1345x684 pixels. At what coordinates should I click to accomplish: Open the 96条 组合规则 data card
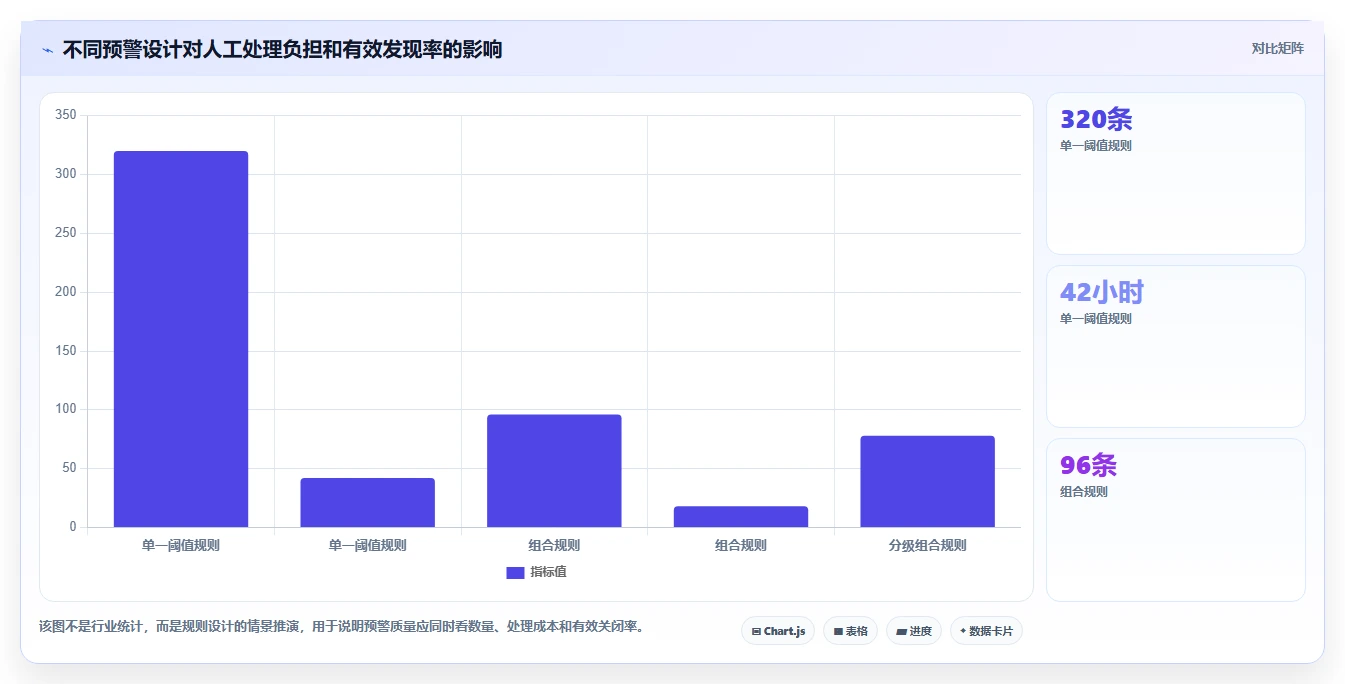point(1176,520)
